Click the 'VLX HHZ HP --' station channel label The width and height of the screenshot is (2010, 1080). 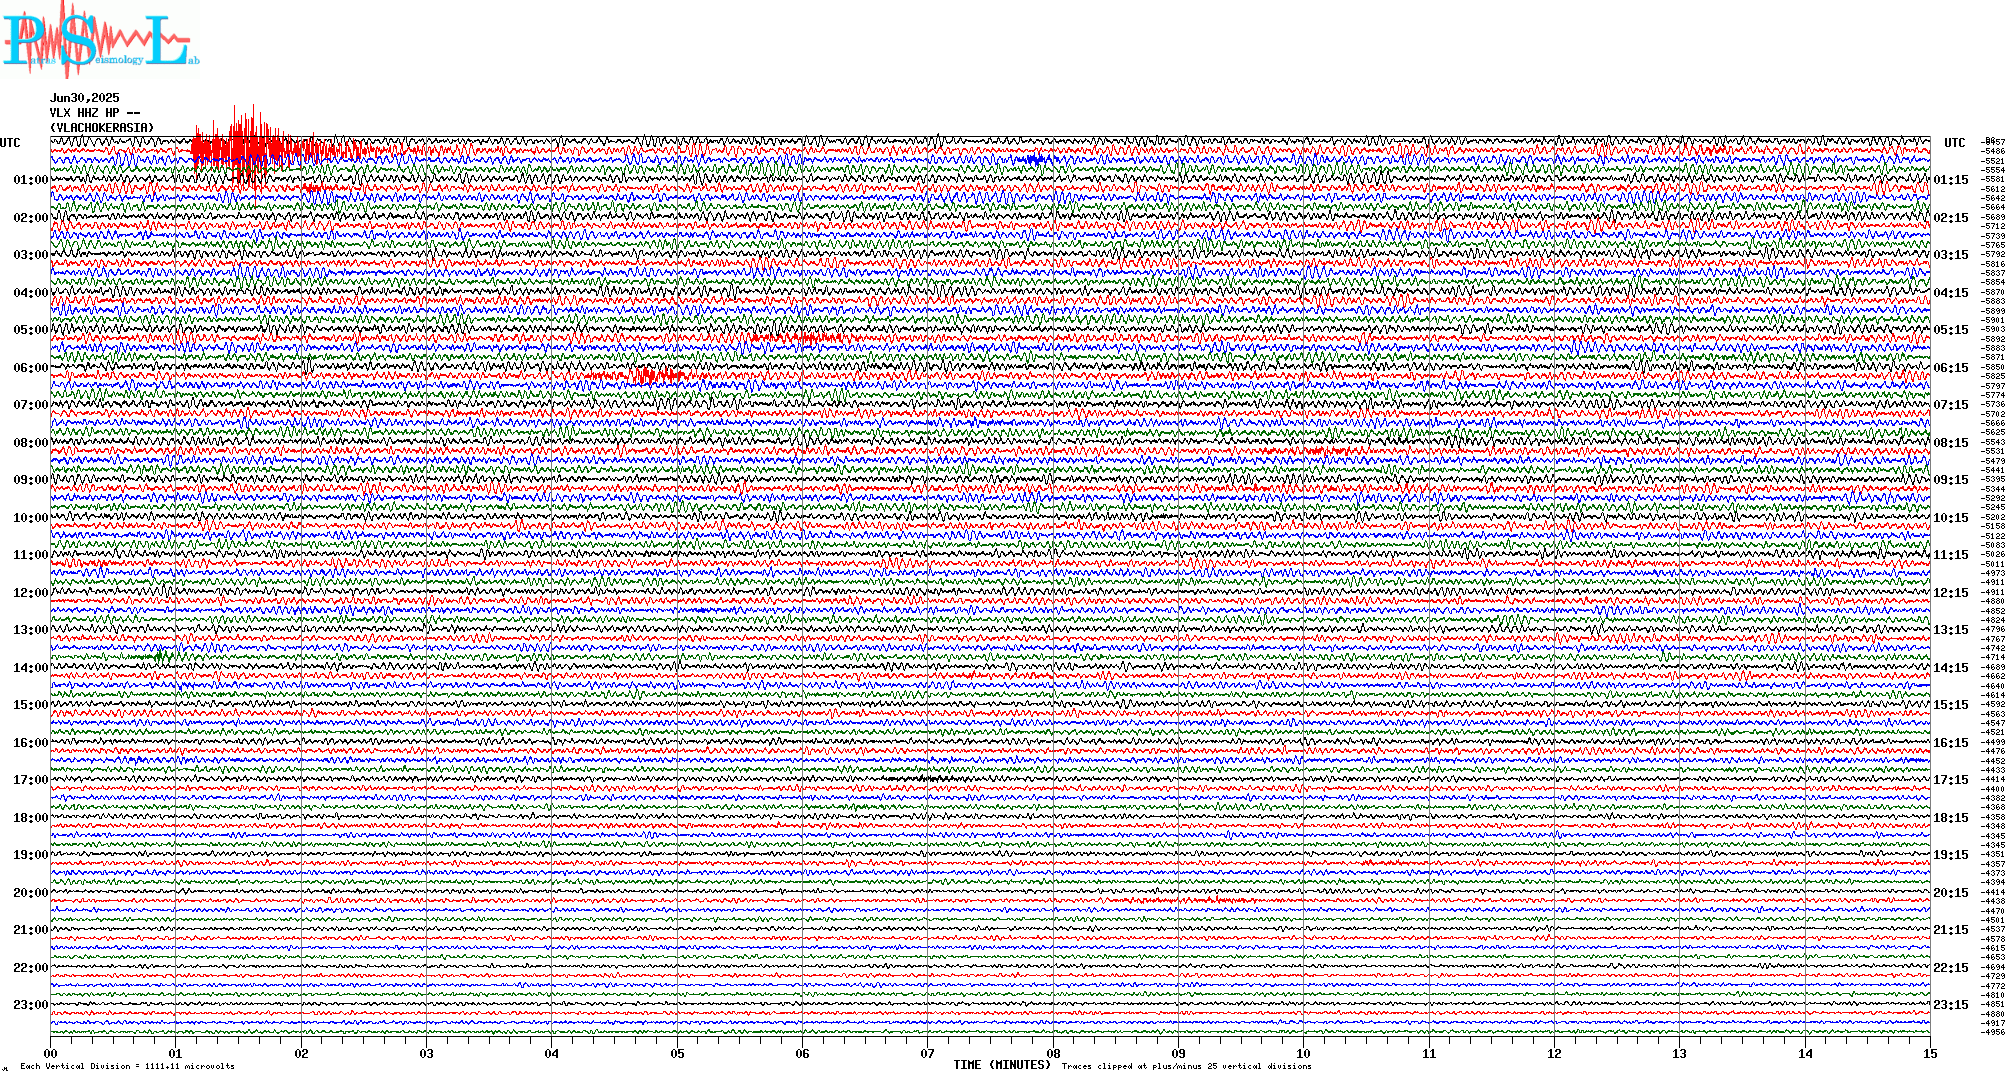pyautogui.click(x=95, y=113)
